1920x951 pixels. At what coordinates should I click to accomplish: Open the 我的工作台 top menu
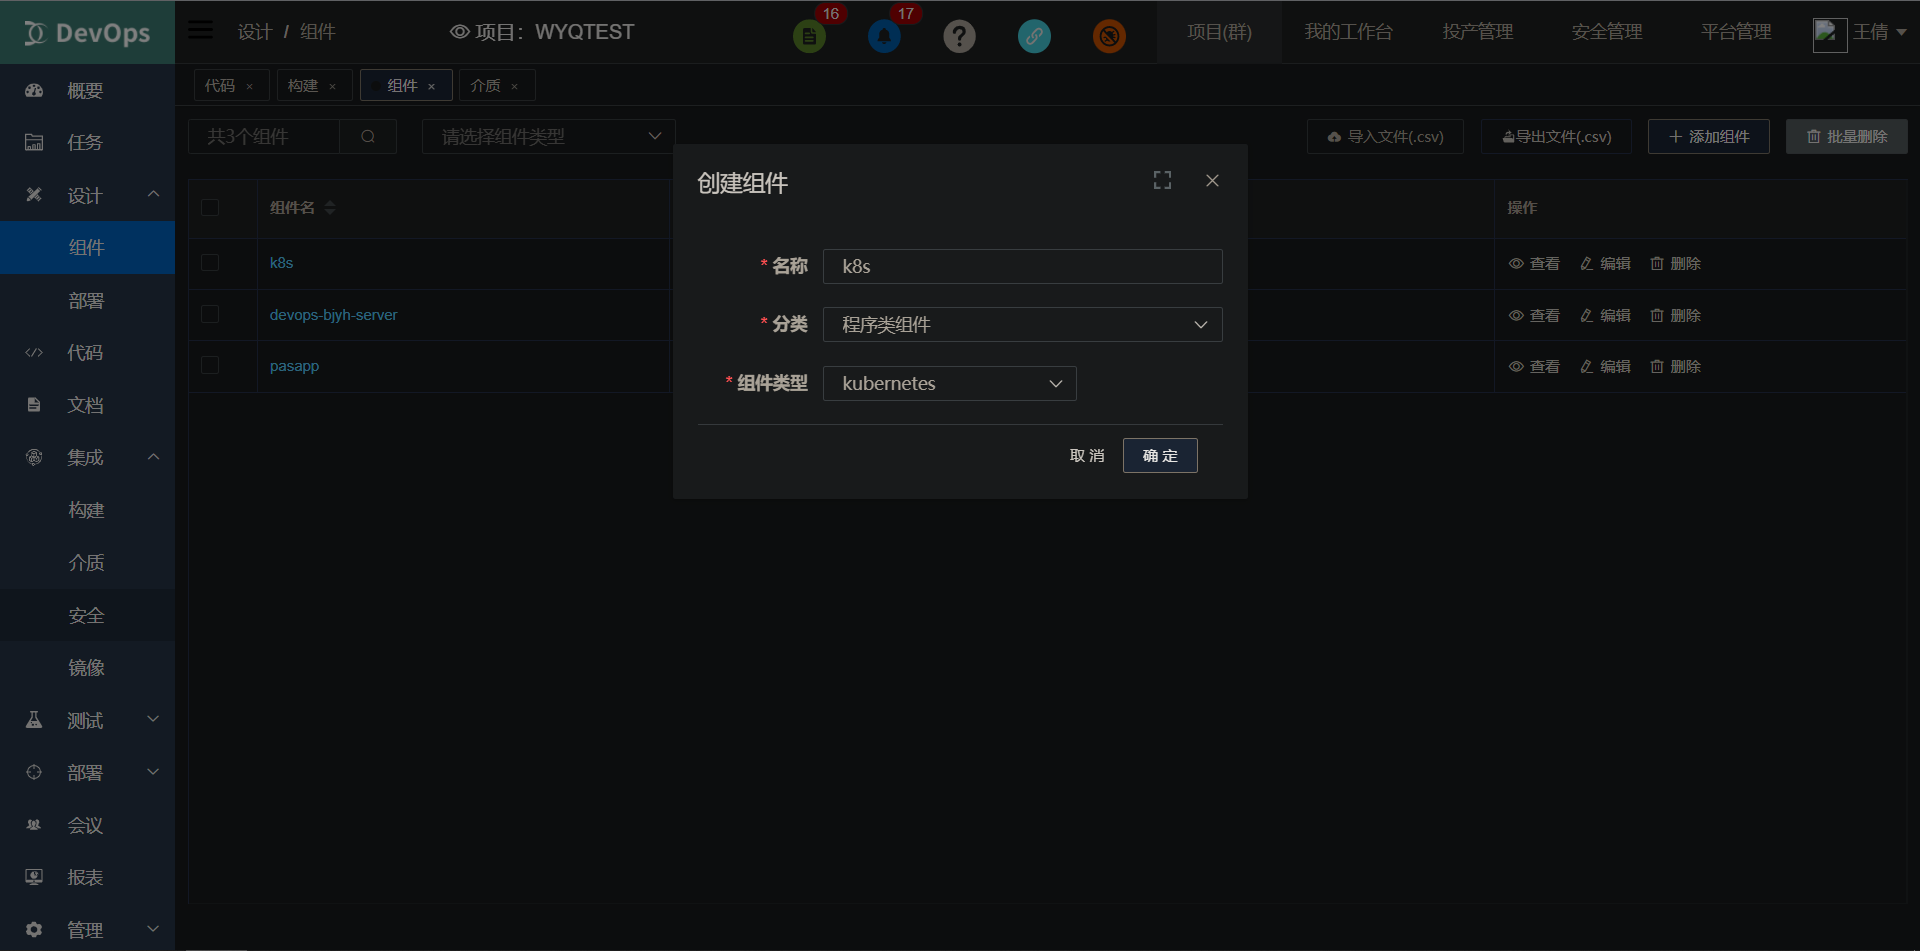coord(1348,32)
